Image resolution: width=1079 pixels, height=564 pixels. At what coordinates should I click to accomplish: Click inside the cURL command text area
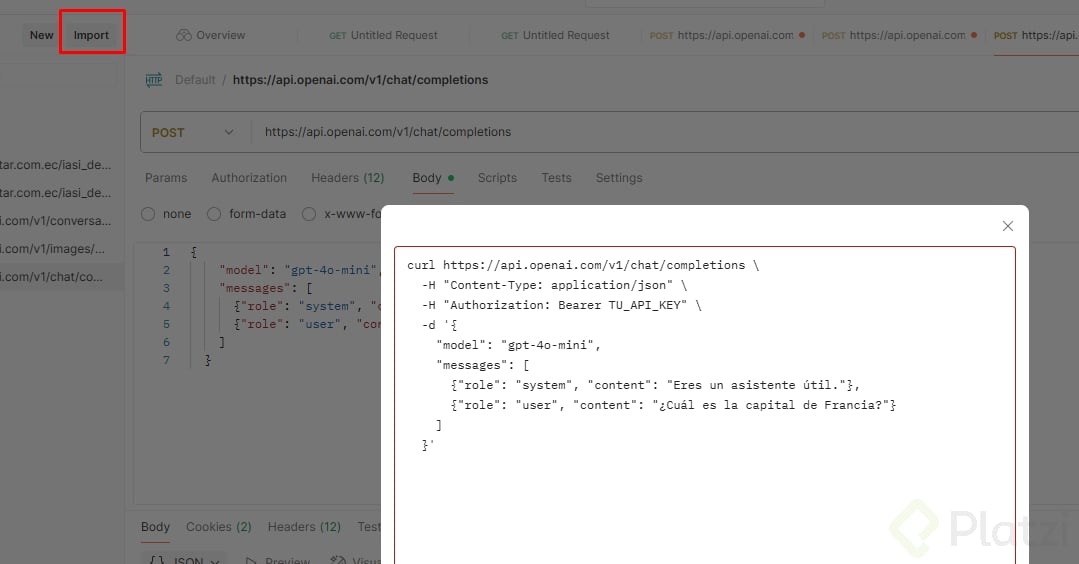704,480
